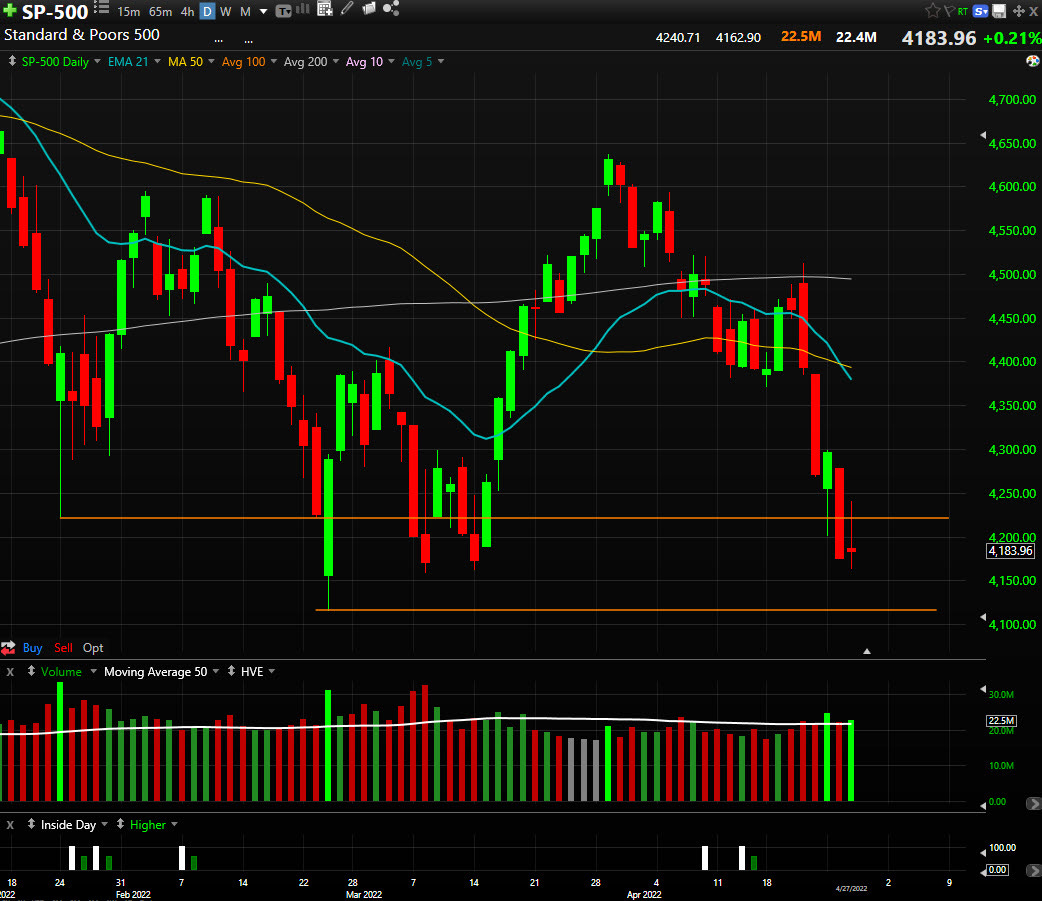Select the W weekly timeframe
Viewport: 1042px width, 901px height.
pyautogui.click(x=225, y=11)
